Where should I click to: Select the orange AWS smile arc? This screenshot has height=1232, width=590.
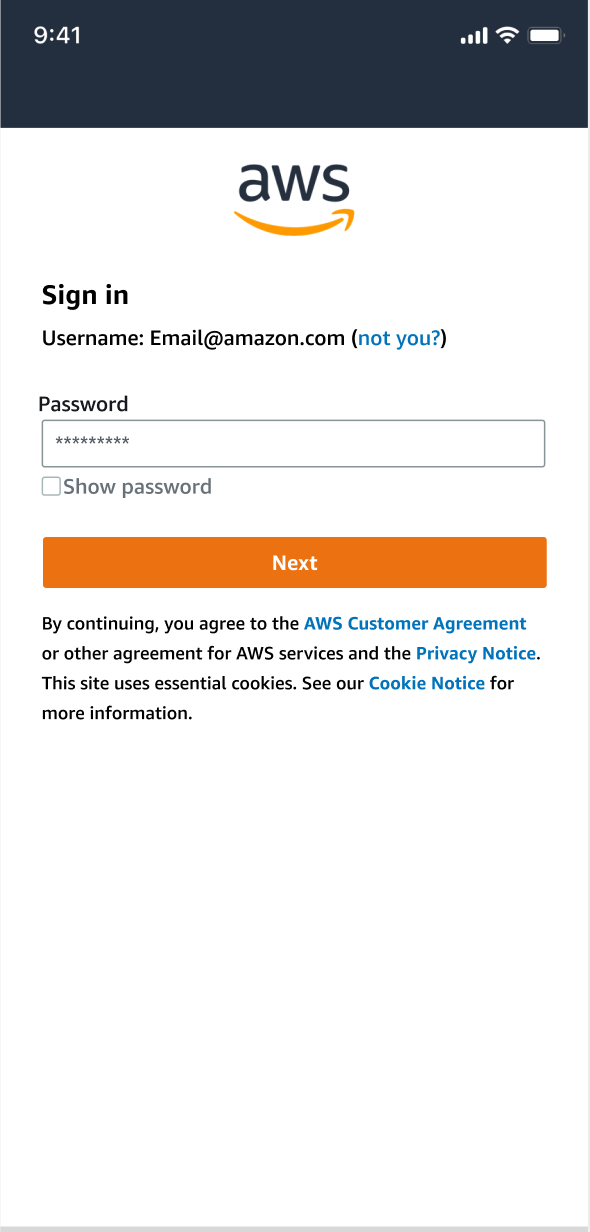tap(293, 220)
